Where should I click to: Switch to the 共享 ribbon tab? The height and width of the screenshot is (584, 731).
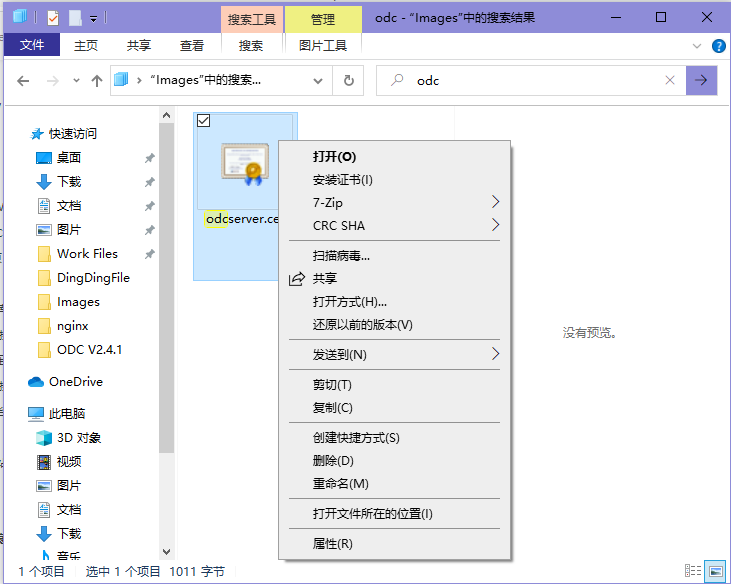point(139,46)
